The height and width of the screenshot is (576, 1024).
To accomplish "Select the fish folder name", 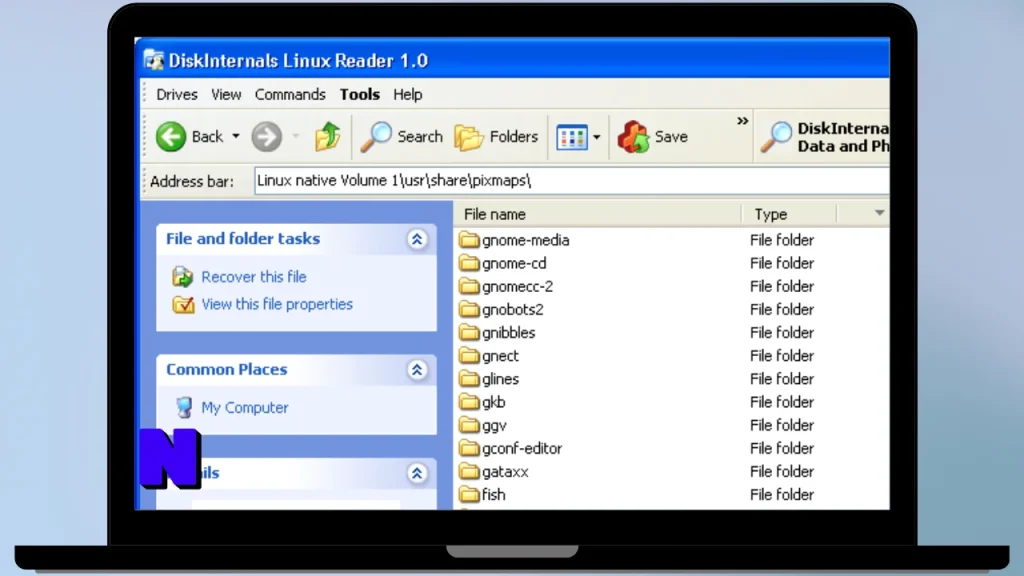I will tap(494, 495).
